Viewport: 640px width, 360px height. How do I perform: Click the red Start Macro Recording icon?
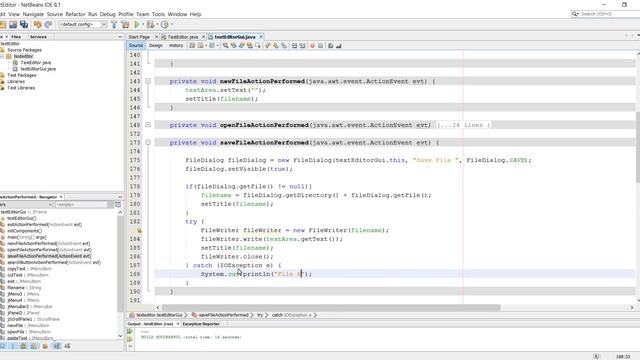point(312,46)
